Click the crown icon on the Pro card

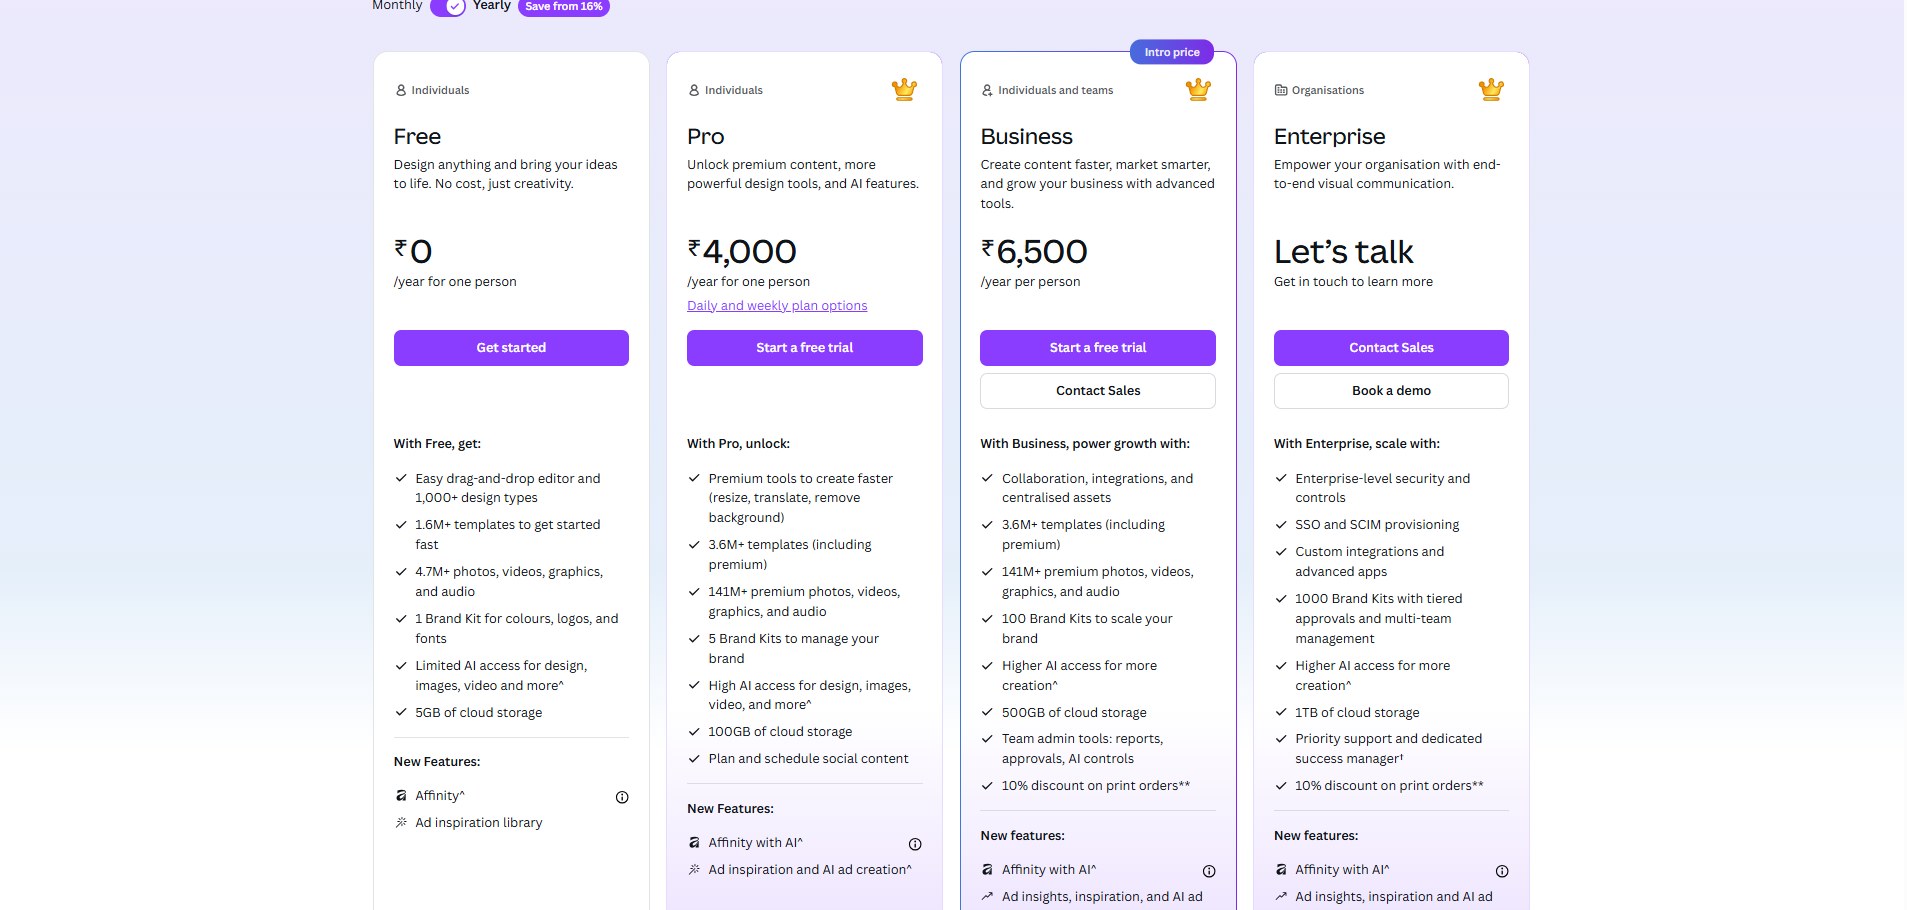pyautogui.click(x=903, y=89)
